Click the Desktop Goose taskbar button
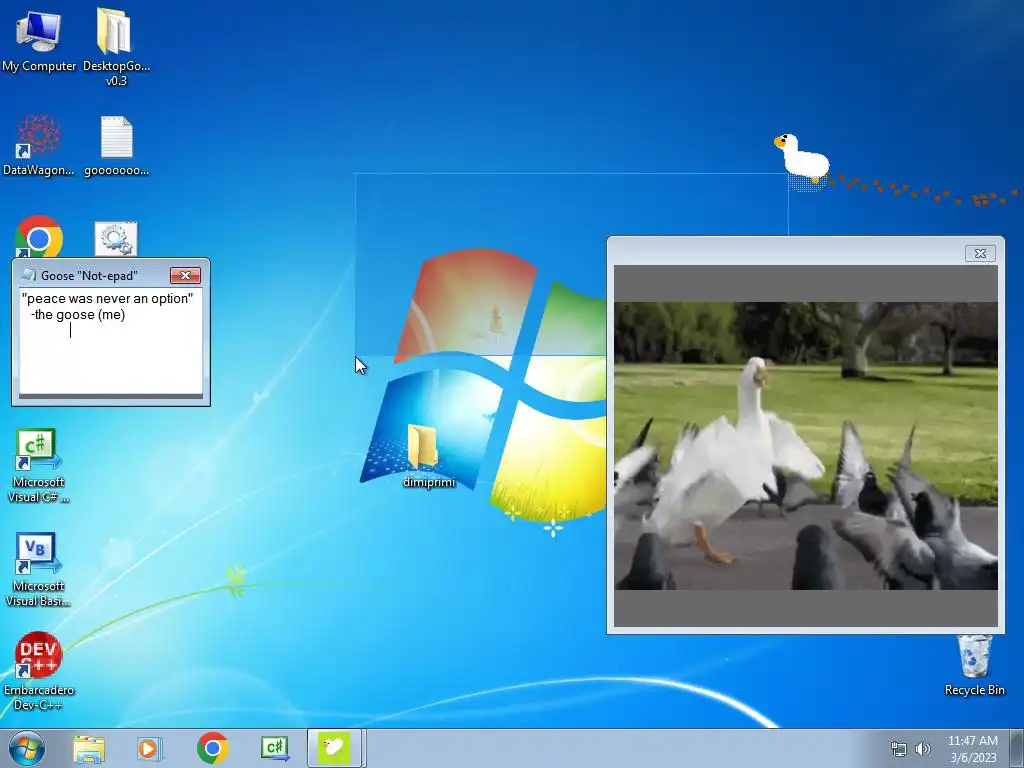The height and width of the screenshot is (768, 1024). click(x=334, y=748)
